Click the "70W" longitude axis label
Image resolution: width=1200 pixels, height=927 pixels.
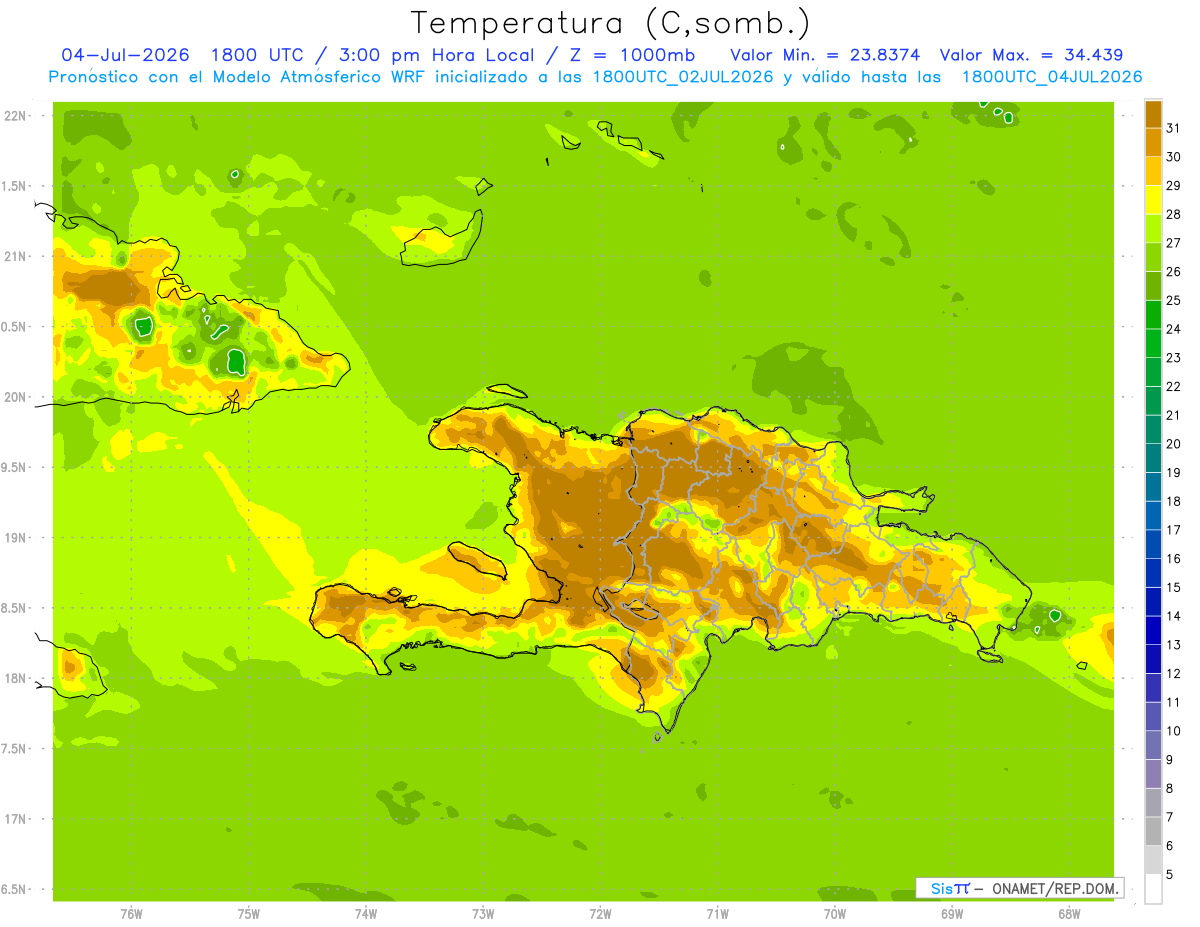[835, 914]
